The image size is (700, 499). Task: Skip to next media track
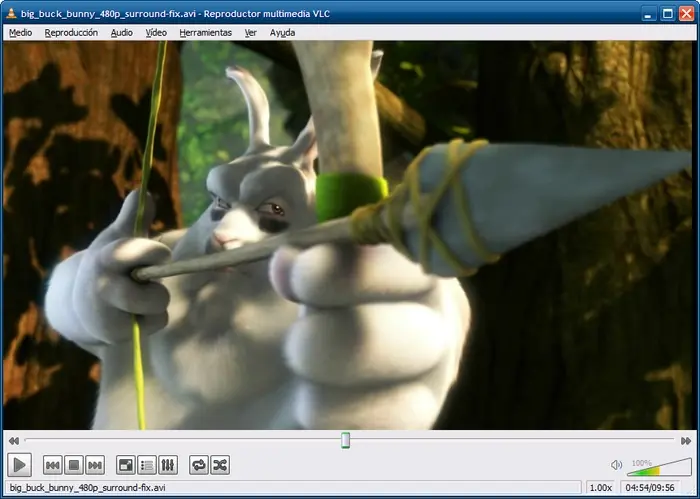coord(95,466)
